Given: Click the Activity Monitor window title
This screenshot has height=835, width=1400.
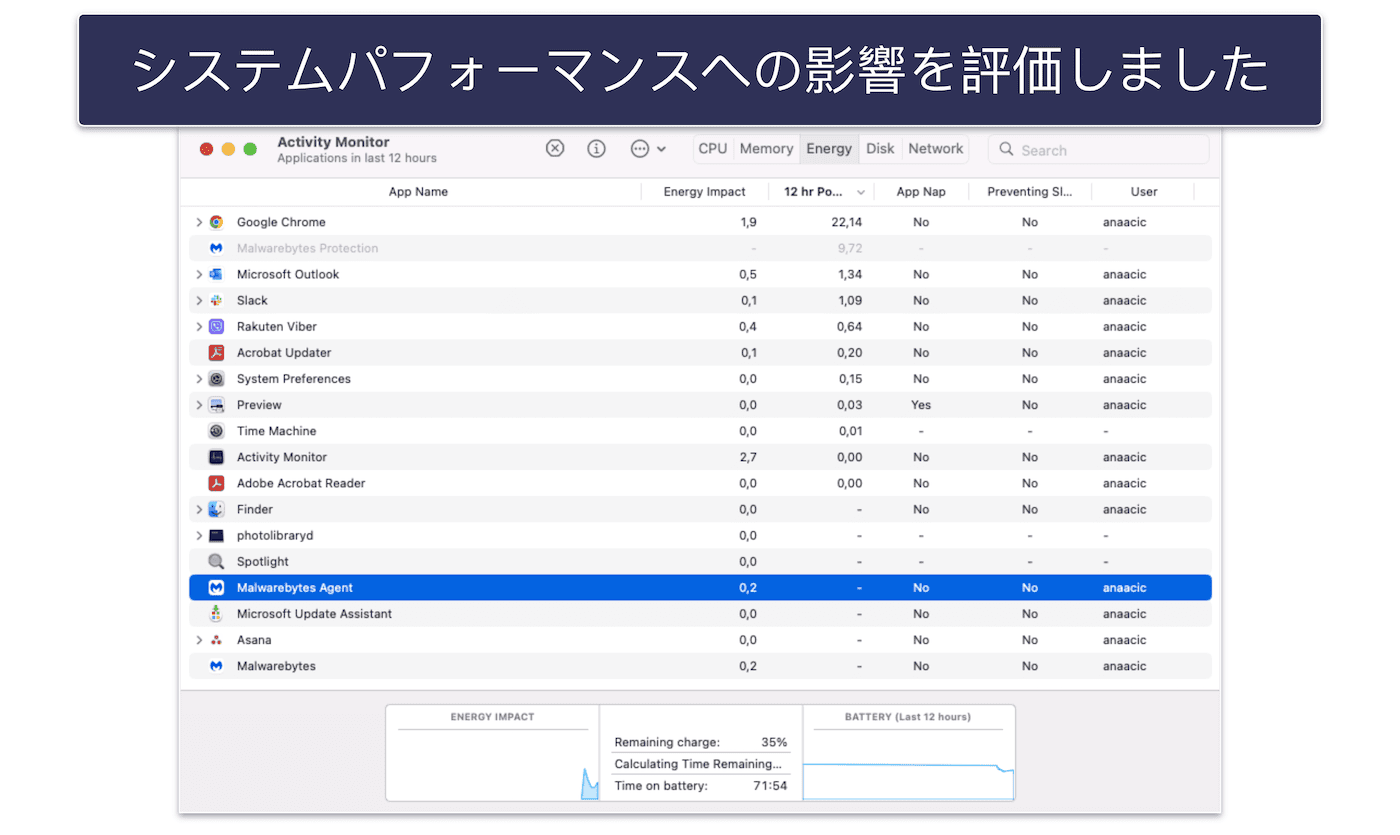Looking at the screenshot, I should tap(333, 142).
